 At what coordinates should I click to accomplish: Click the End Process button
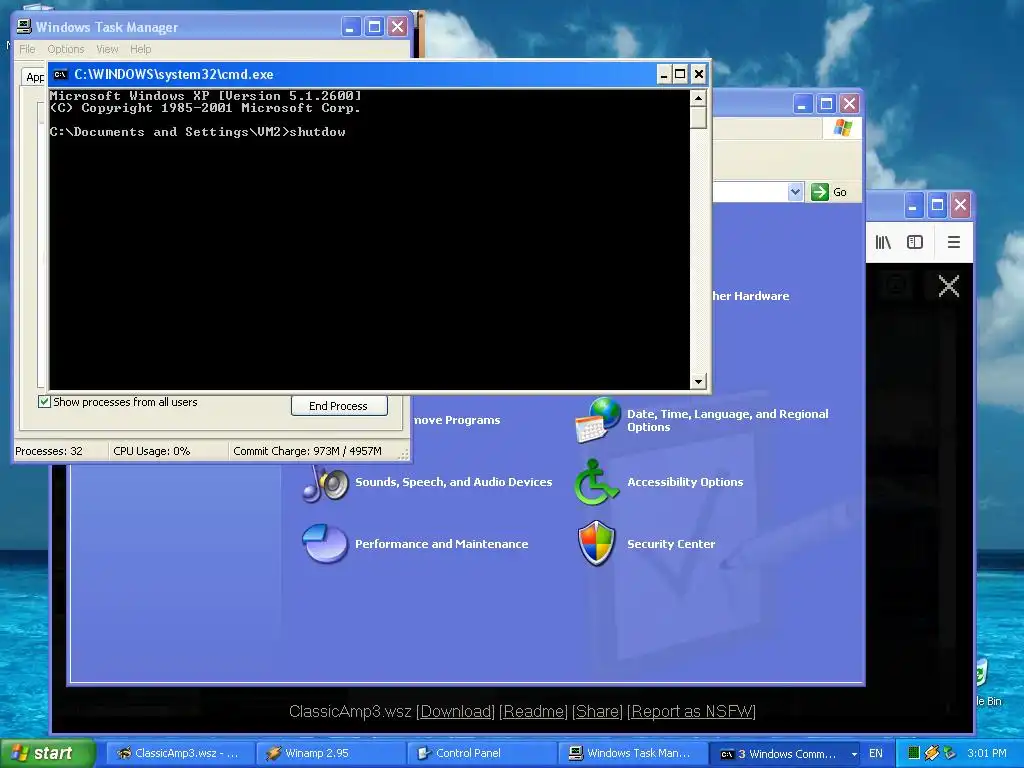point(339,406)
